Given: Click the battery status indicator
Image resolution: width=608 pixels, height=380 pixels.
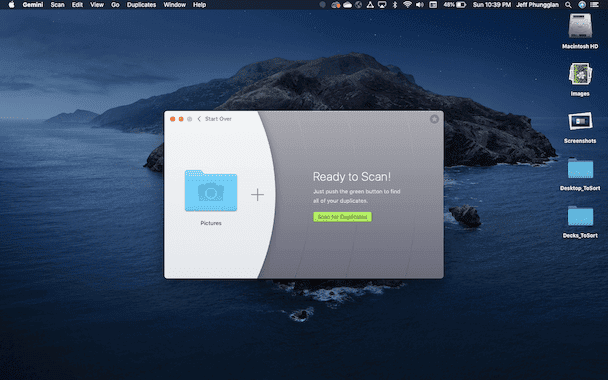Looking at the screenshot, I should [x=454, y=5].
